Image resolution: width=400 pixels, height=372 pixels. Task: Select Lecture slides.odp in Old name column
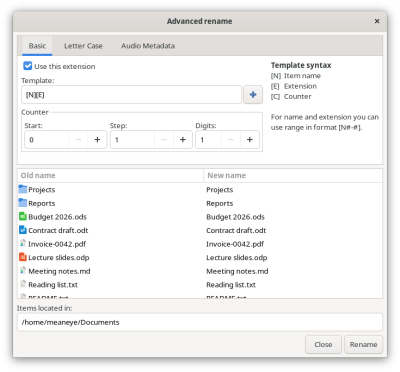coord(59,258)
